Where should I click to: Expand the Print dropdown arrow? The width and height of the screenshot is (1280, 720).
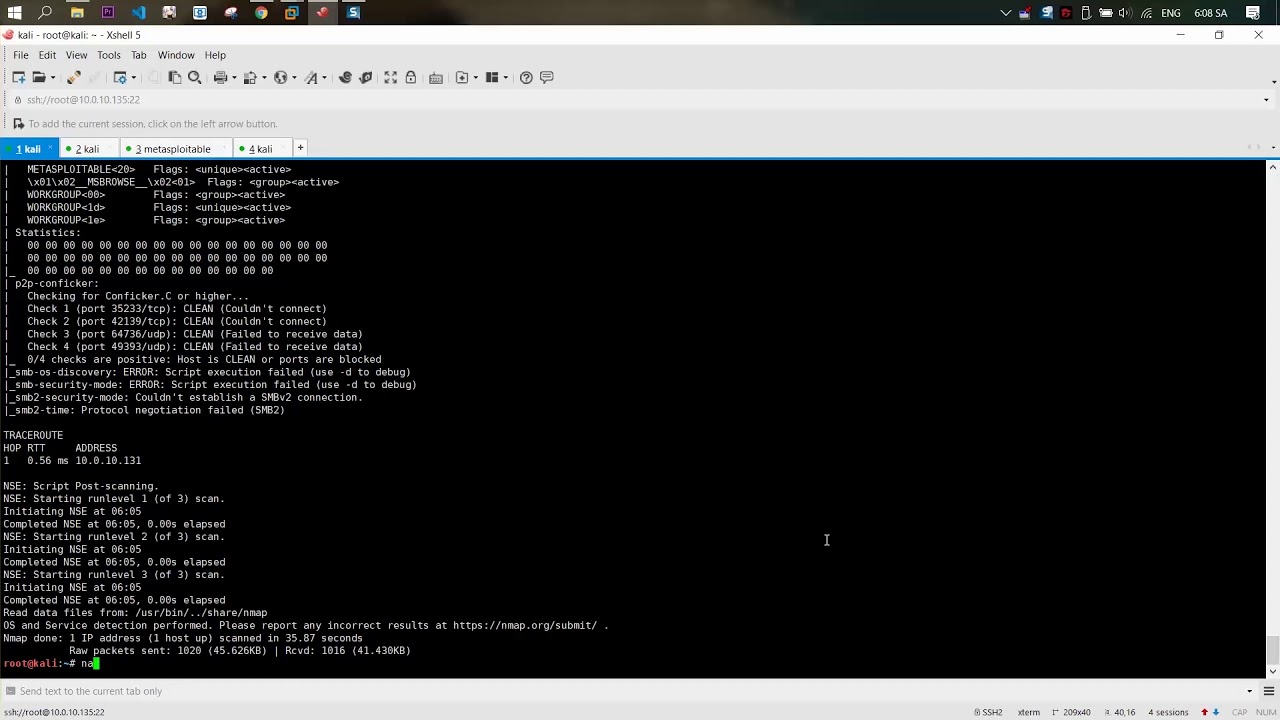[x=233, y=77]
